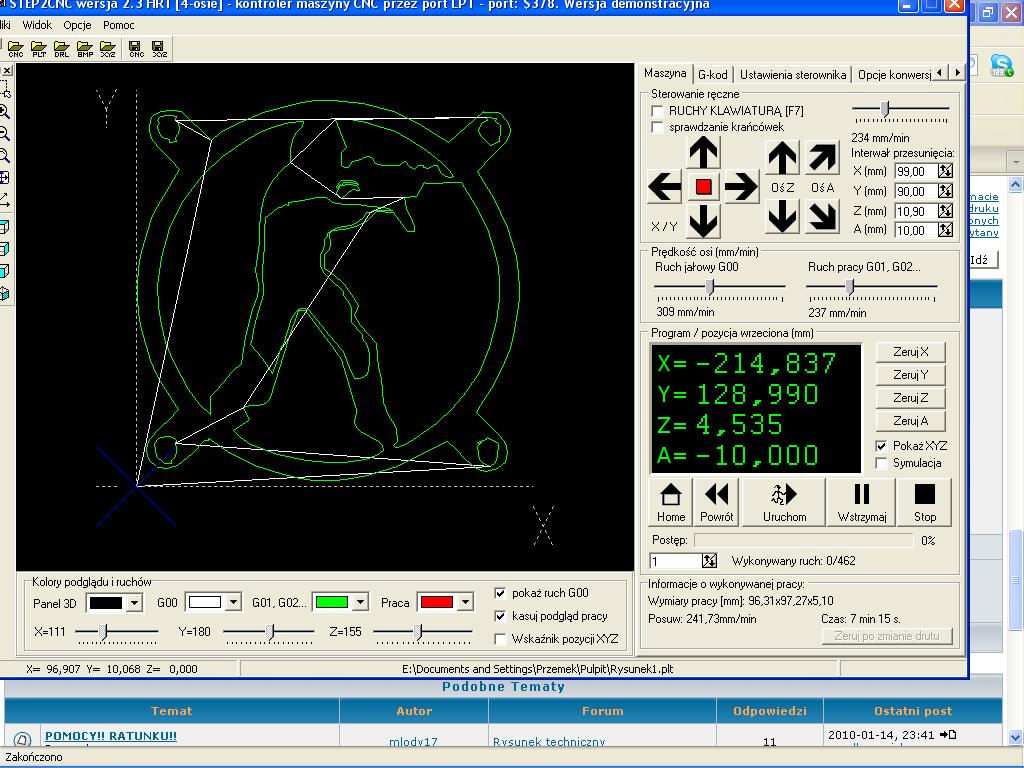Uncheck kasuj podgląd pracy
The width and height of the screenshot is (1024, 768).
click(500, 616)
